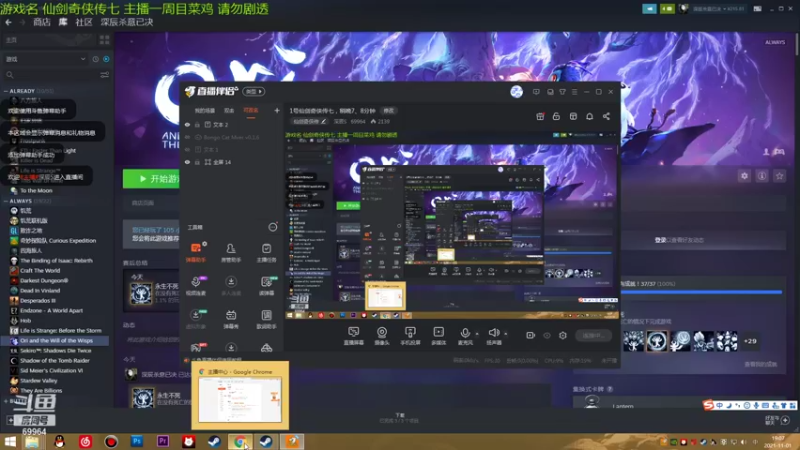Add 多媒体 multimedia source

point(438,336)
